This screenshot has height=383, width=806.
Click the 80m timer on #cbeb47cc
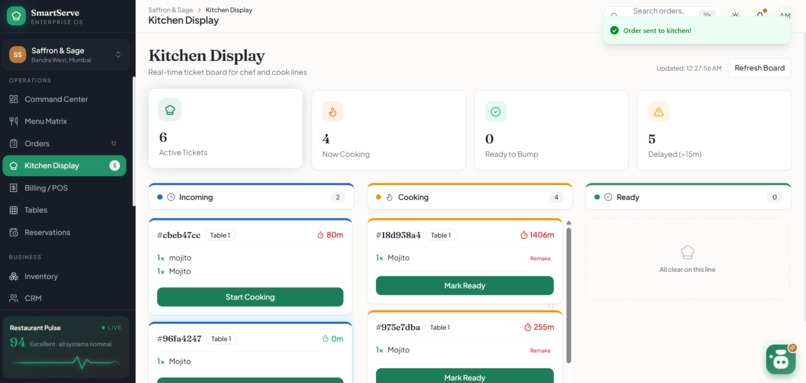tap(330, 235)
